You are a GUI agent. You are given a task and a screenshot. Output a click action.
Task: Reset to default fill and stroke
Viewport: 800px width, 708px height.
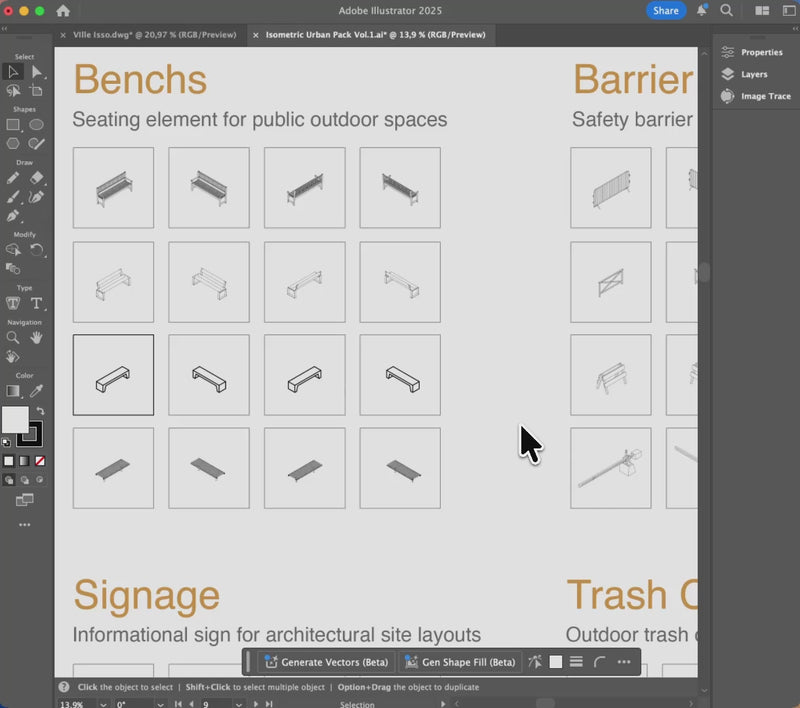click(x=6, y=442)
